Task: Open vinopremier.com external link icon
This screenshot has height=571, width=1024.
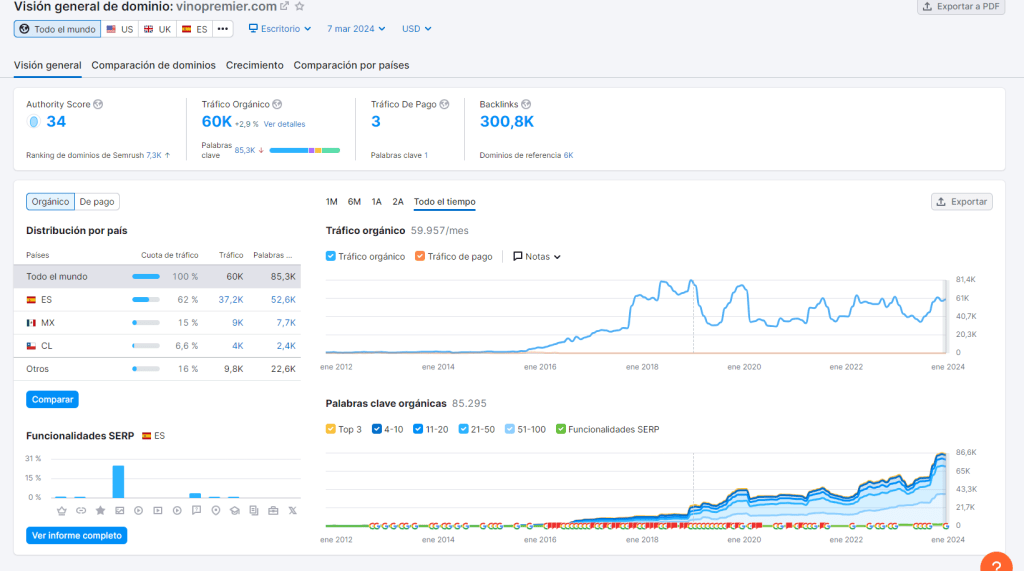Action: [x=285, y=7]
